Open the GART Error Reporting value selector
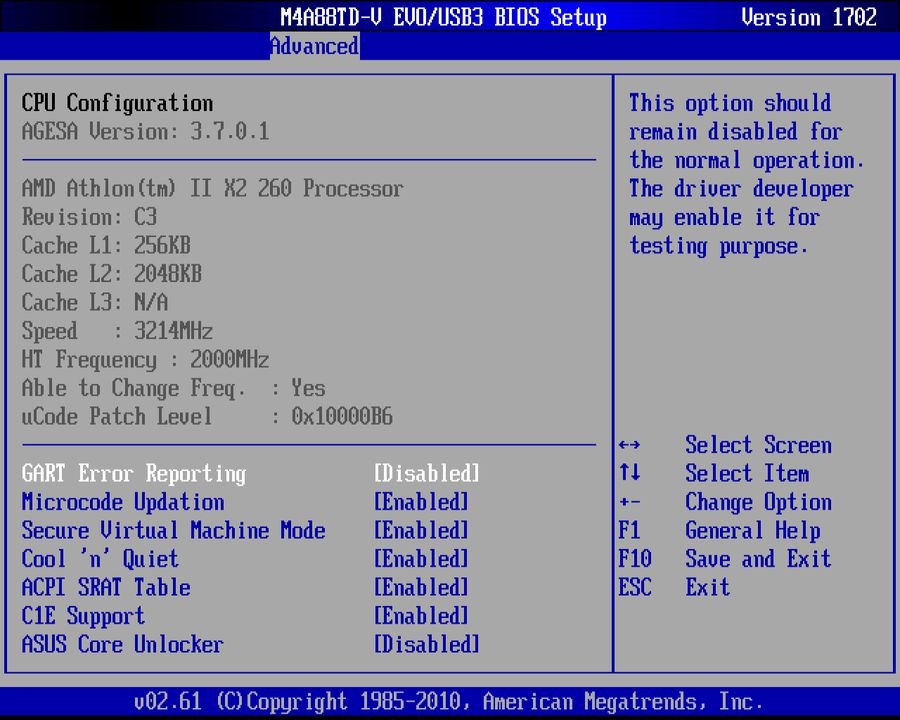Image resolution: width=900 pixels, height=720 pixels. pos(426,473)
